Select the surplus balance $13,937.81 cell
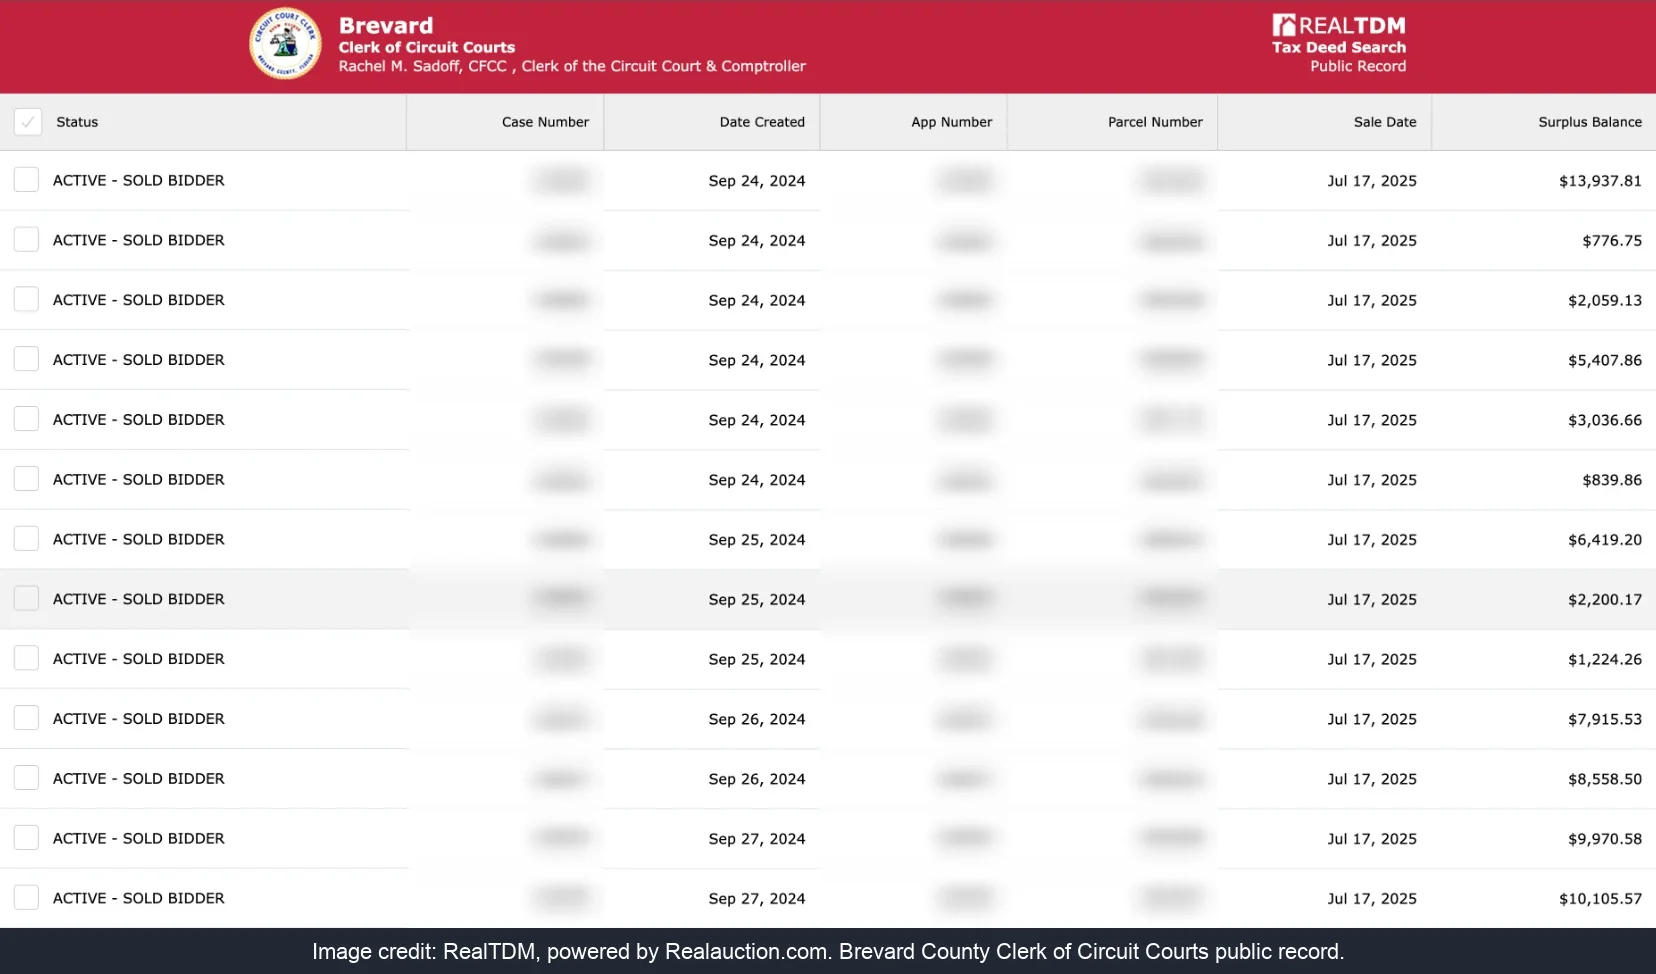 [x=1600, y=181]
